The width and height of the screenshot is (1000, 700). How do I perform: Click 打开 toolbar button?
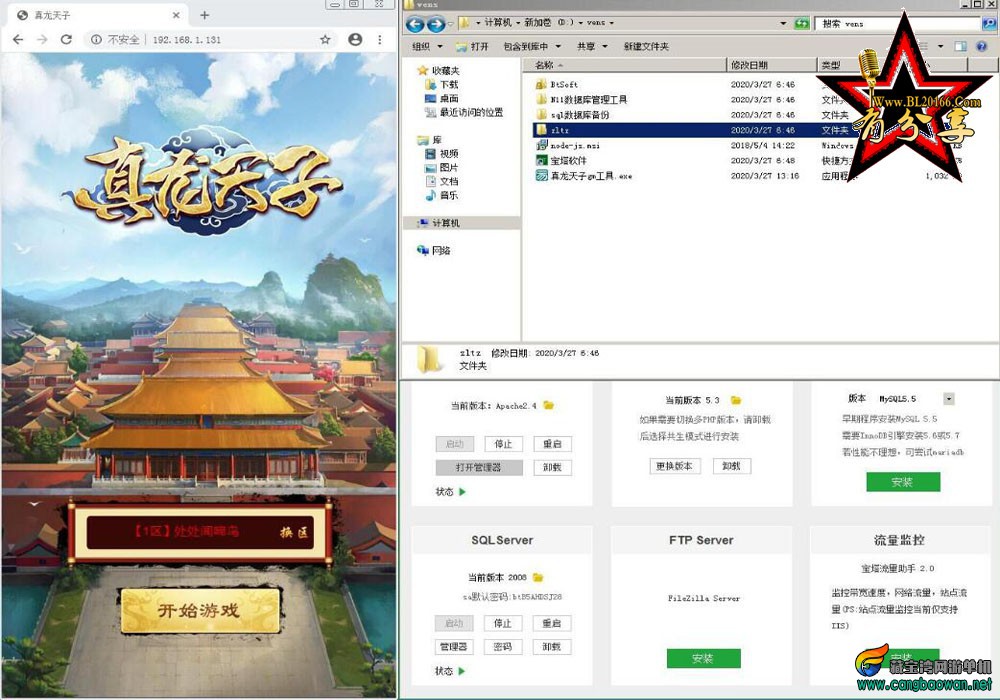pyautogui.click(x=473, y=47)
